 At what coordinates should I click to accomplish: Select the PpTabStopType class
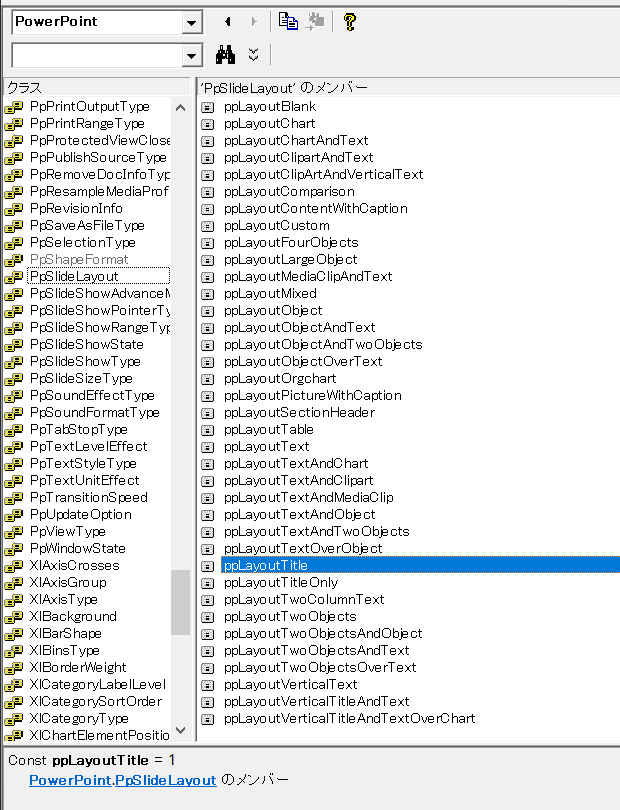(x=79, y=429)
